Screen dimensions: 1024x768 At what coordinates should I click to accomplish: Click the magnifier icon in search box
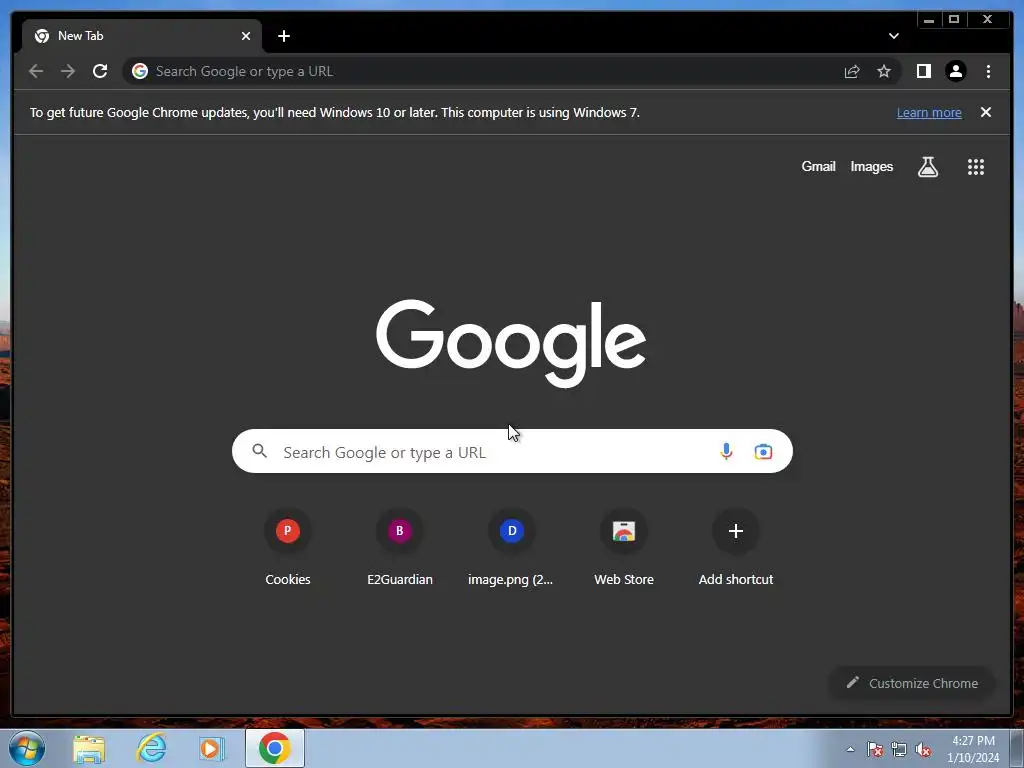click(259, 451)
